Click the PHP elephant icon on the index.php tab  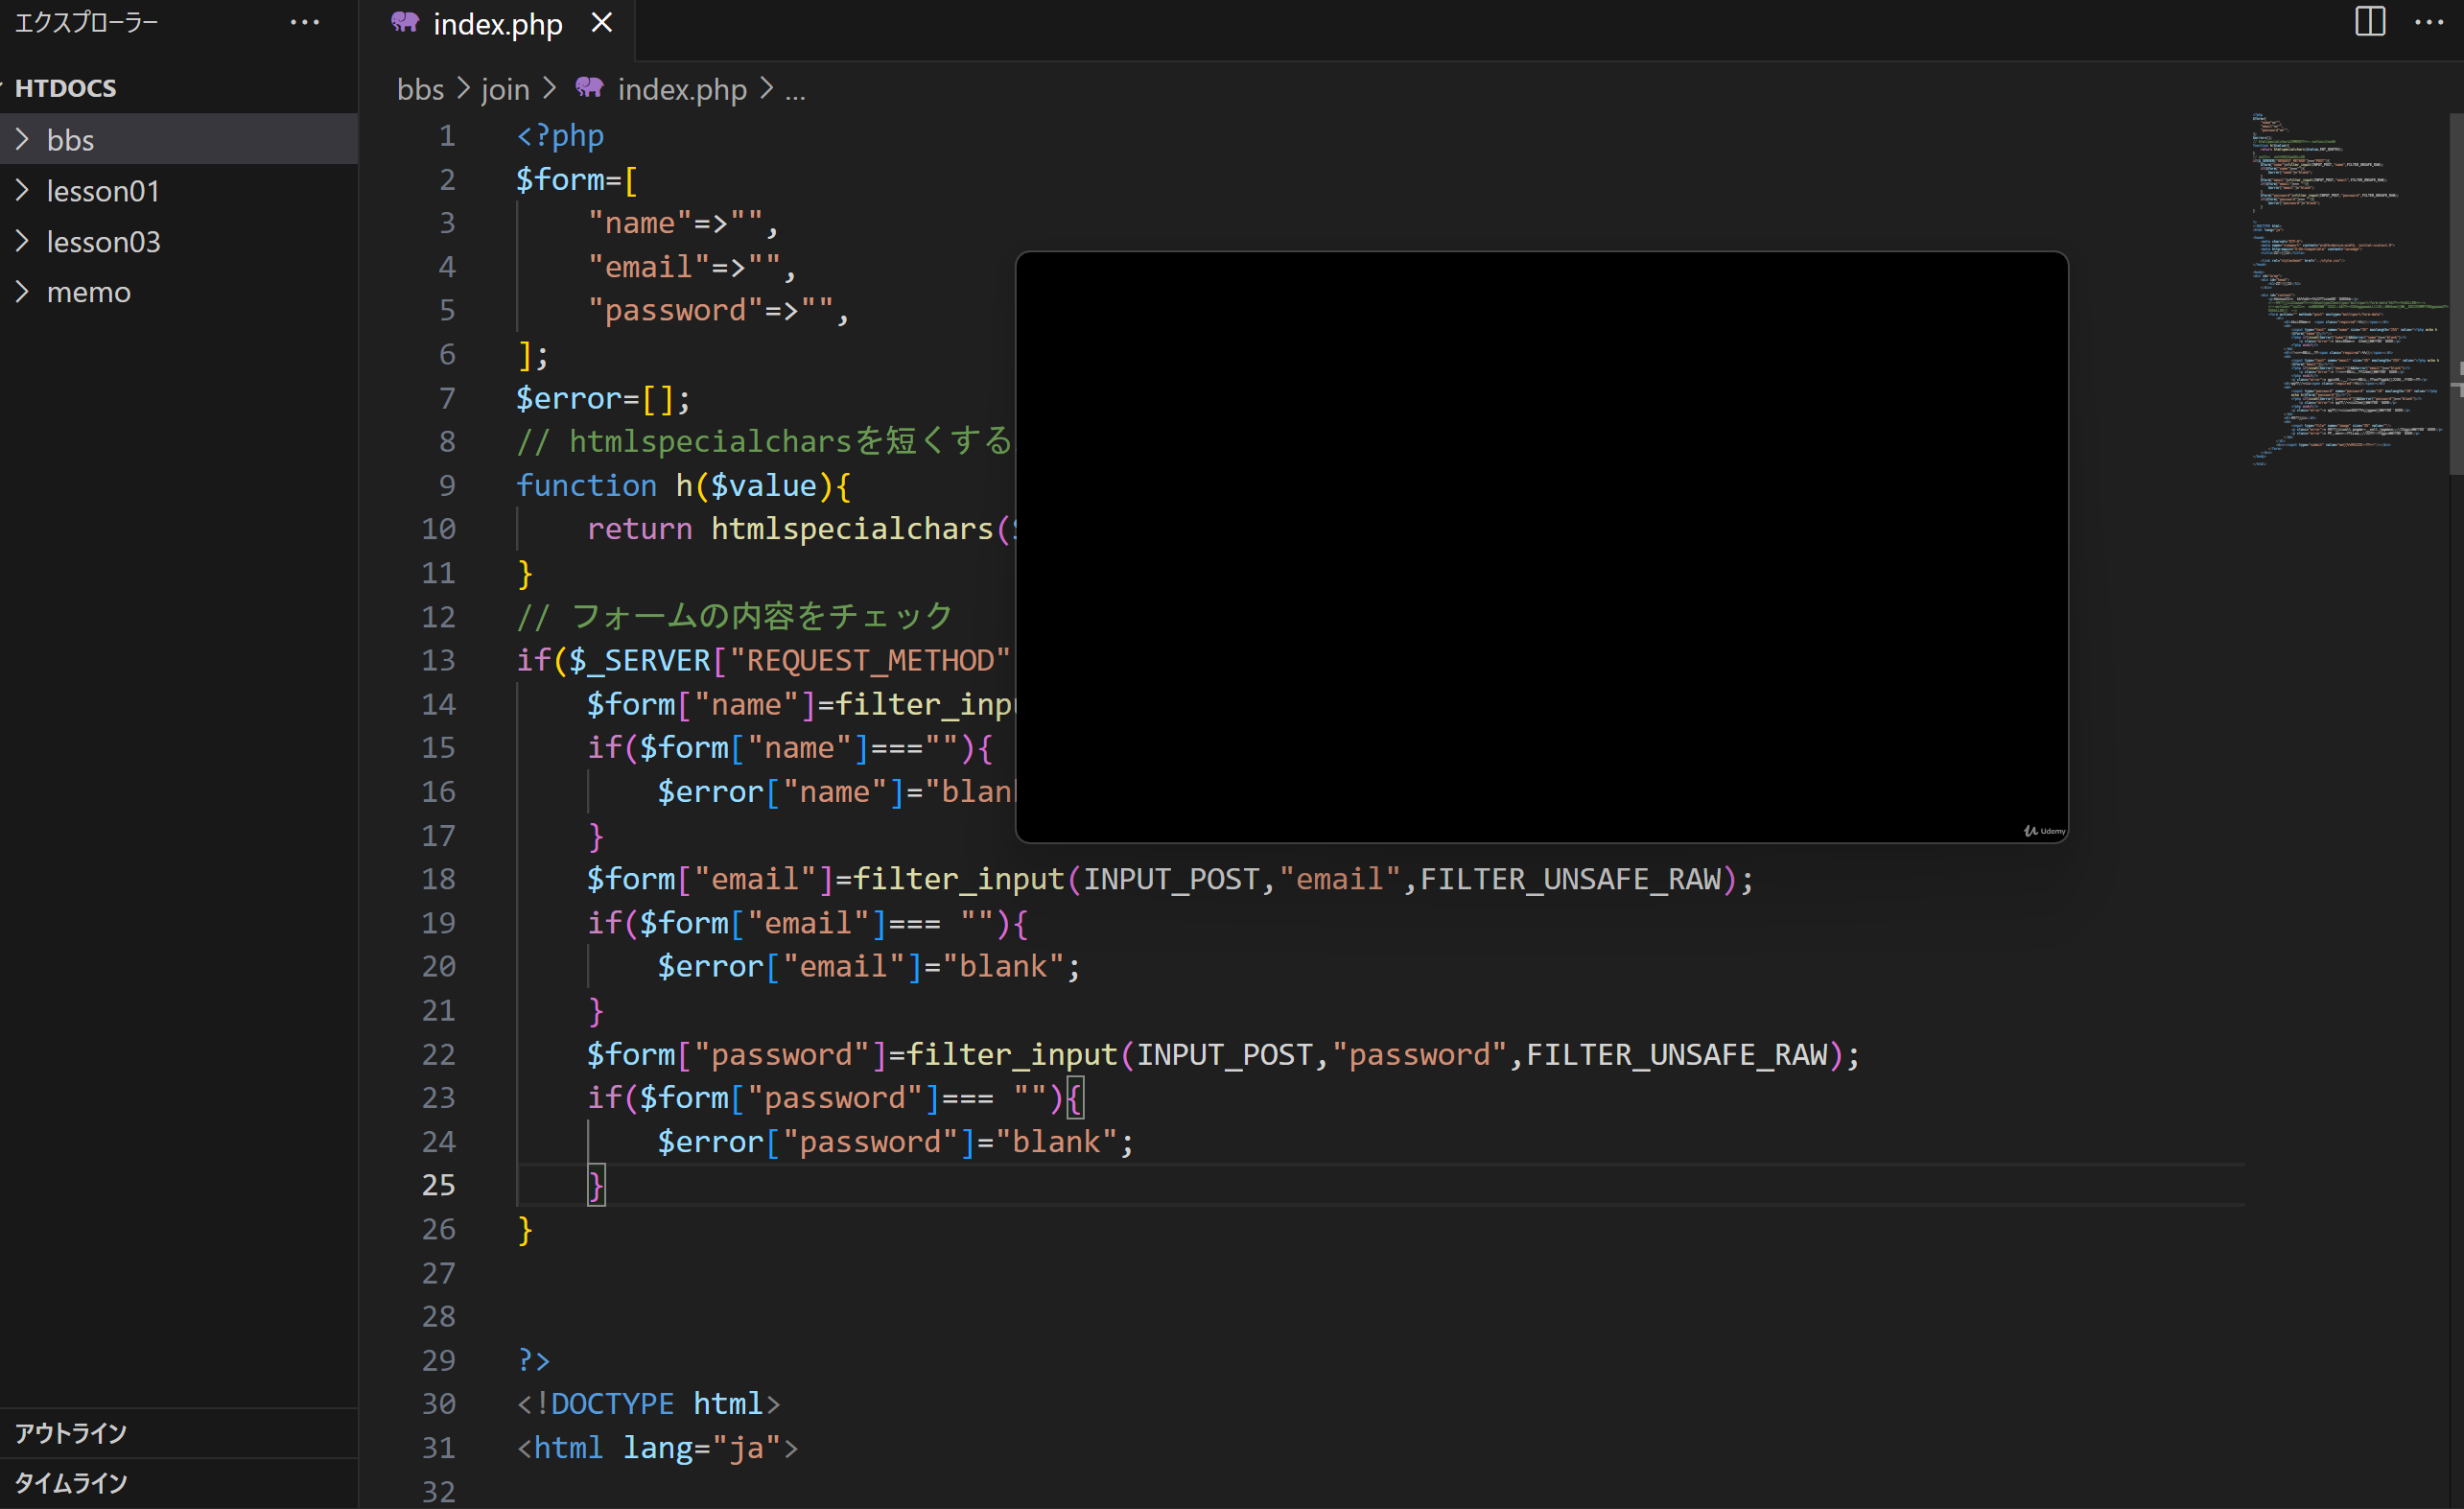click(405, 22)
